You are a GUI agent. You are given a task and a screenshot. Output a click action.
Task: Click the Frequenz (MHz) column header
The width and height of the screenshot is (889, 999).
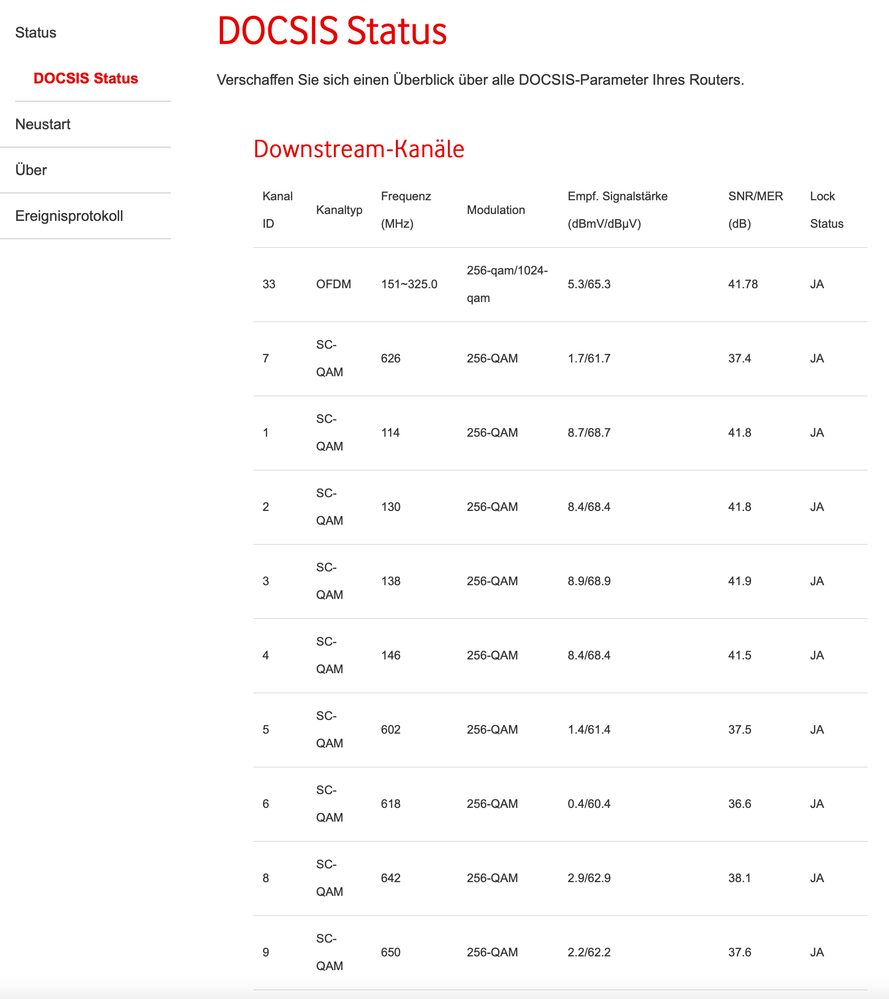(x=406, y=210)
